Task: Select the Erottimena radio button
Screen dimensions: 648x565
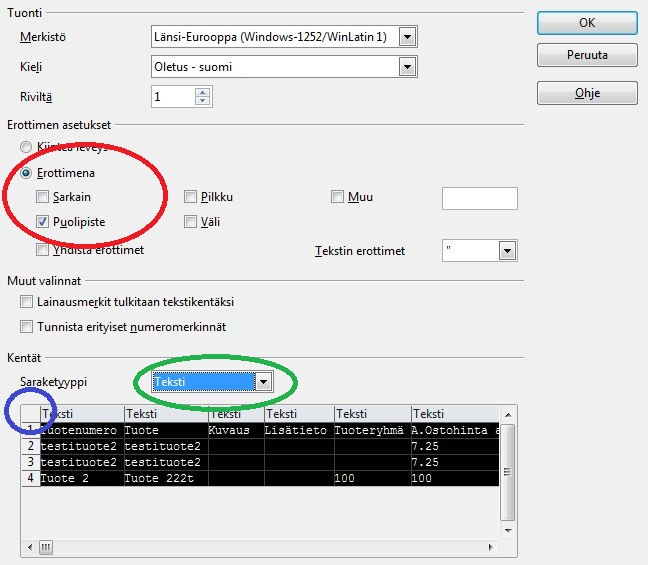Action: click(27, 172)
